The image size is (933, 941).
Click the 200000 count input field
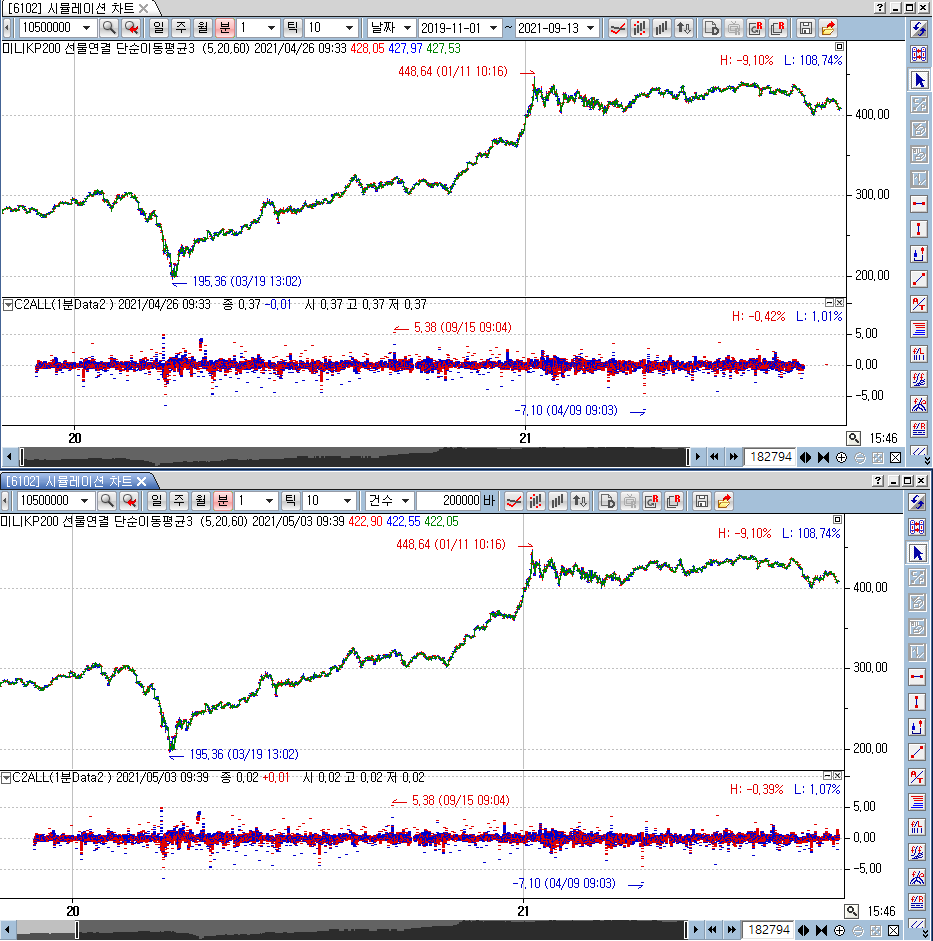pos(449,501)
